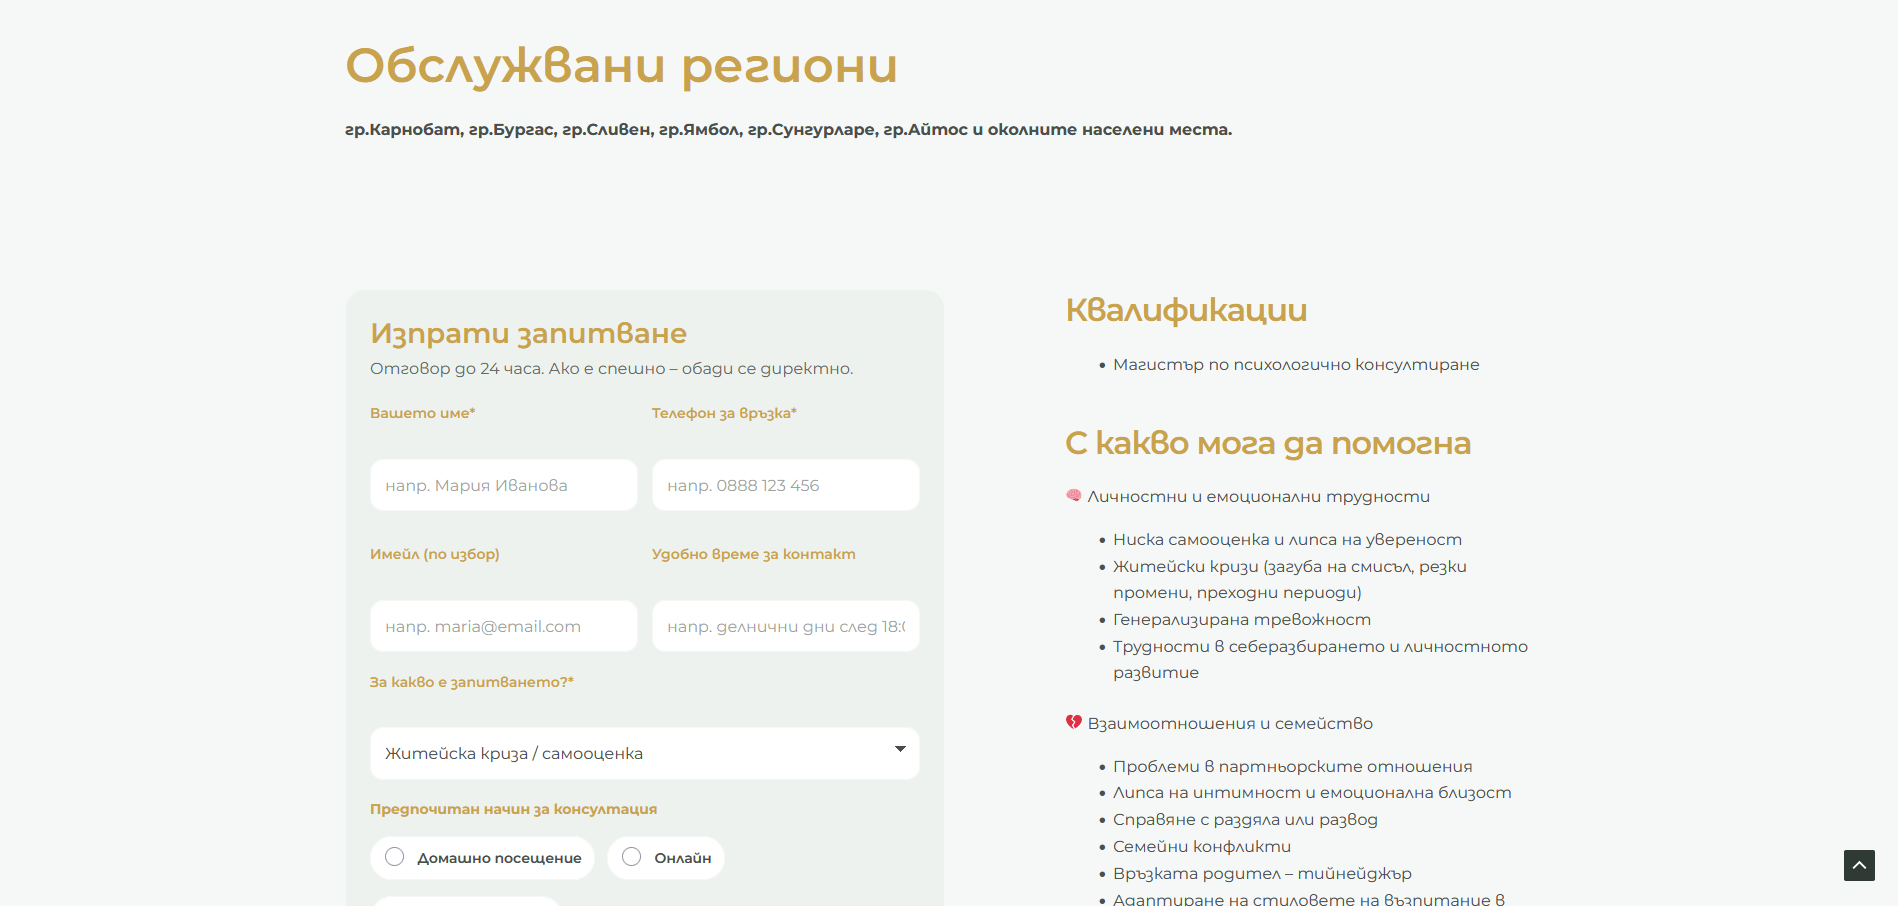Open dropdown arrow for inquiry topic
The height and width of the screenshot is (906, 1898).
coord(900,749)
